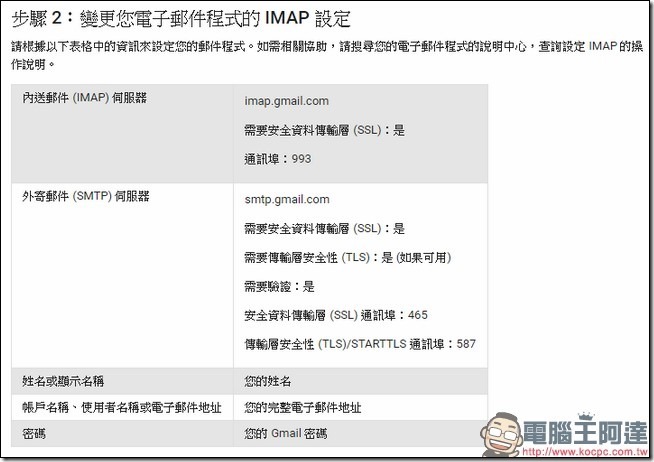This screenshot has width=654, height=462.
Task: Click the '密碼' row label
Action: (34, 434)
